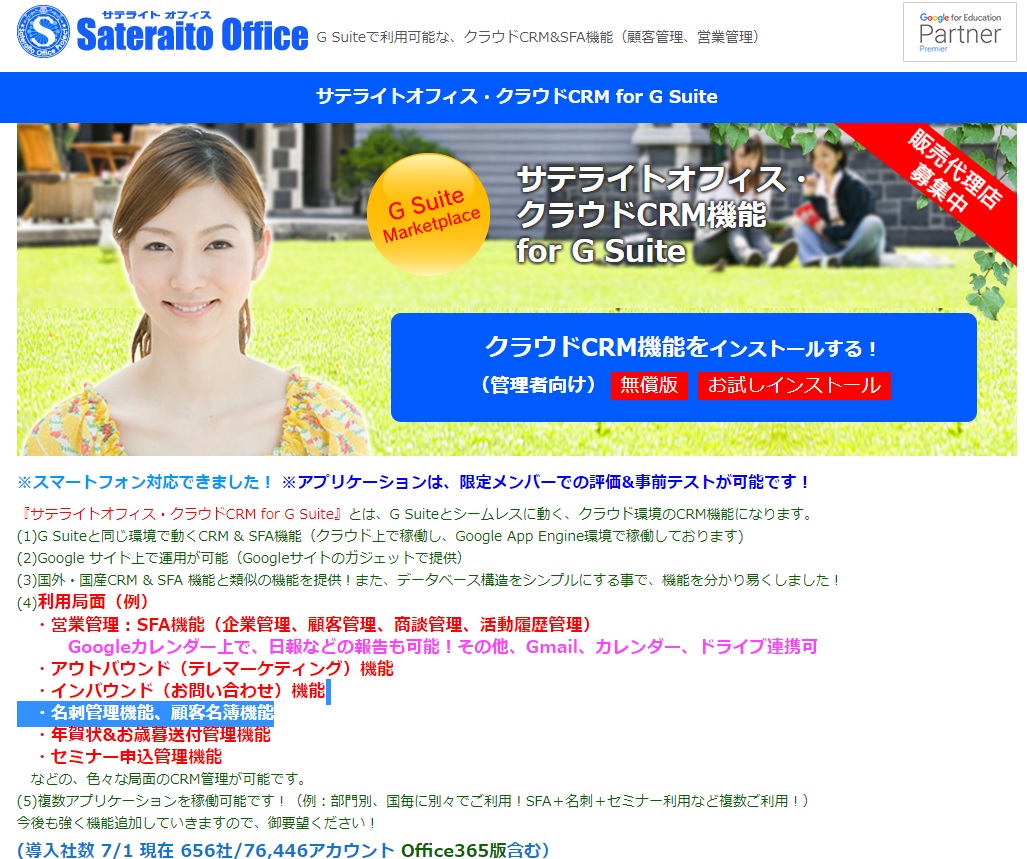Select the red 無償版 button
Viewport: 1027px width, 859px height.
click(648, 385)
